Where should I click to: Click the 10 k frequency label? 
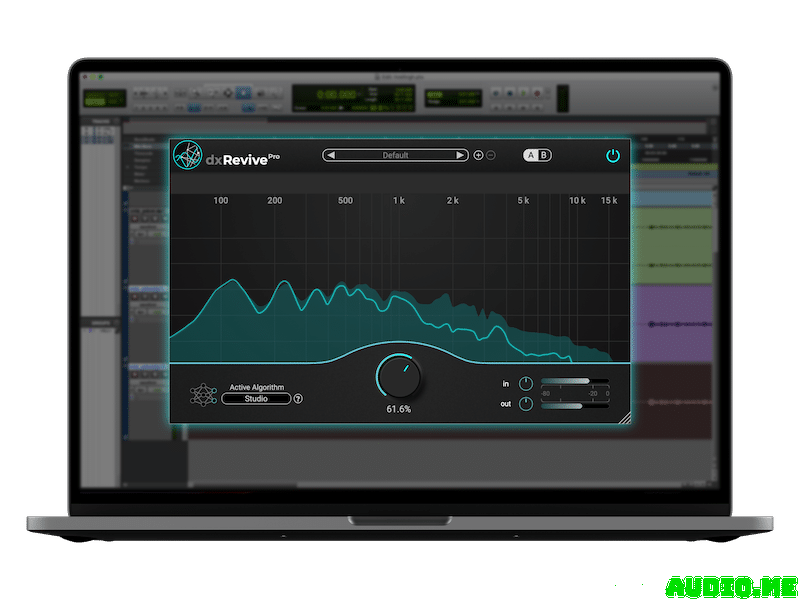577,201
